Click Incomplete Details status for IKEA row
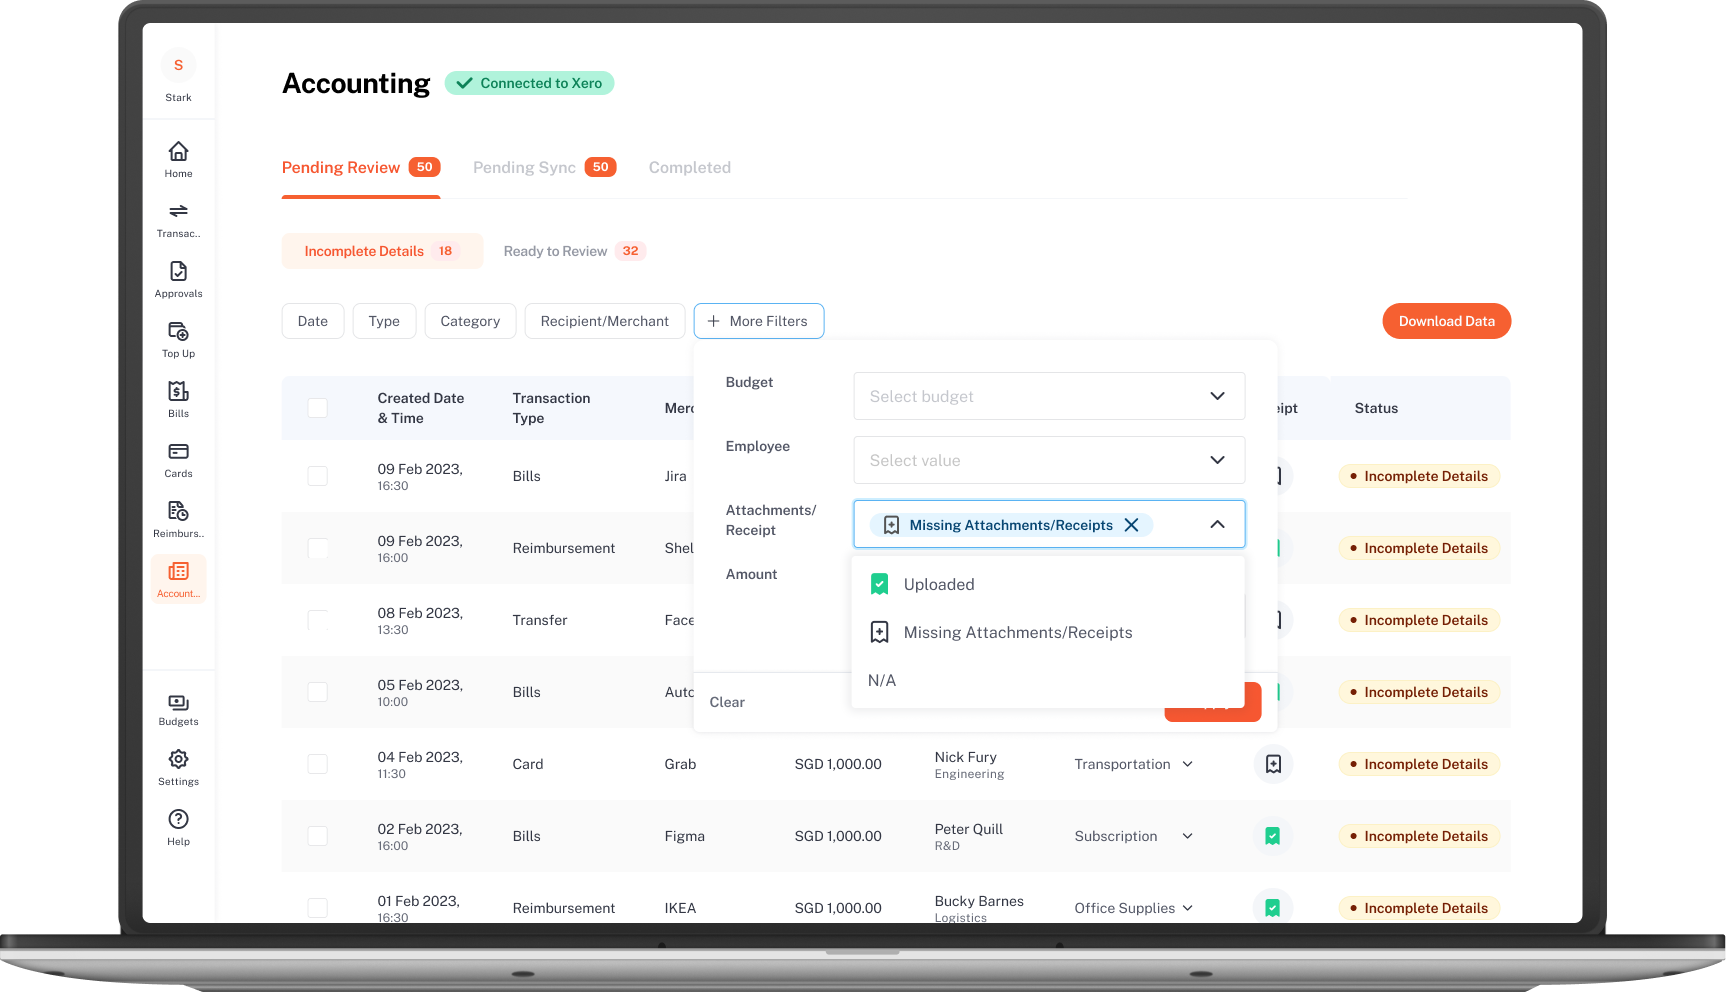The height and width of the screenshot is (993, 1726). point(1419,908)
